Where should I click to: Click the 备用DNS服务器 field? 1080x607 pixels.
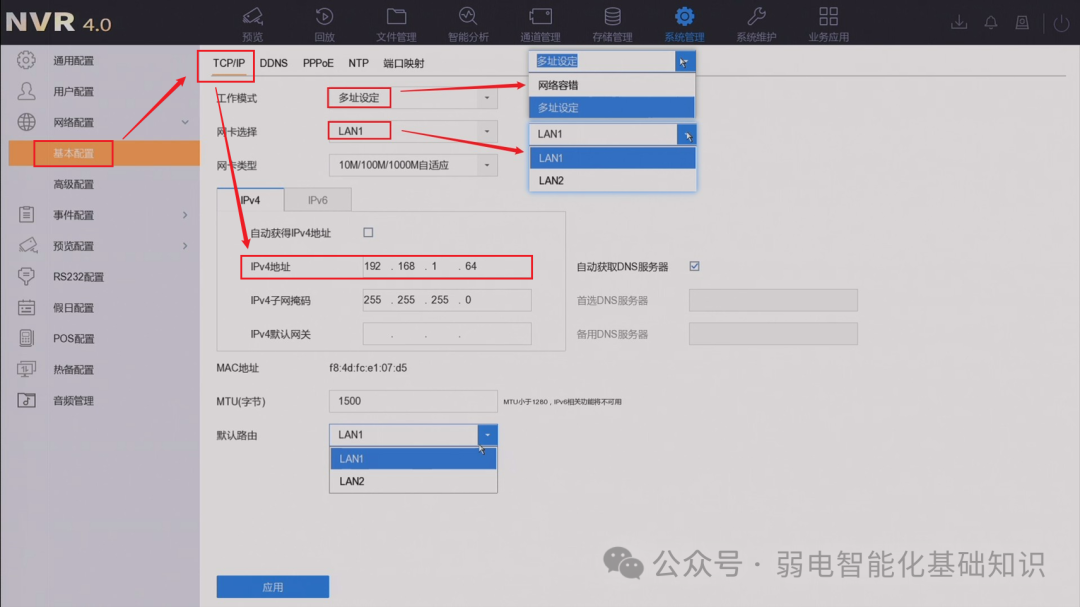tap(773, 334)
